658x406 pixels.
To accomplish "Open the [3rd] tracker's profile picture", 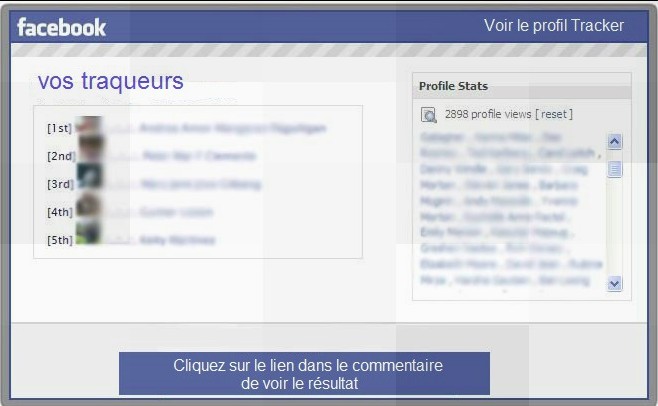I will coord(89,175).
